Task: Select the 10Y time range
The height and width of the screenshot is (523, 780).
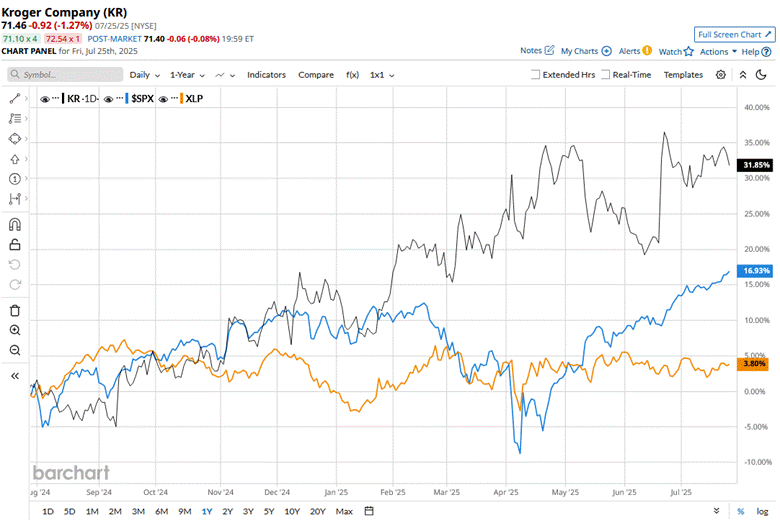Action: [x=292, y=511]
